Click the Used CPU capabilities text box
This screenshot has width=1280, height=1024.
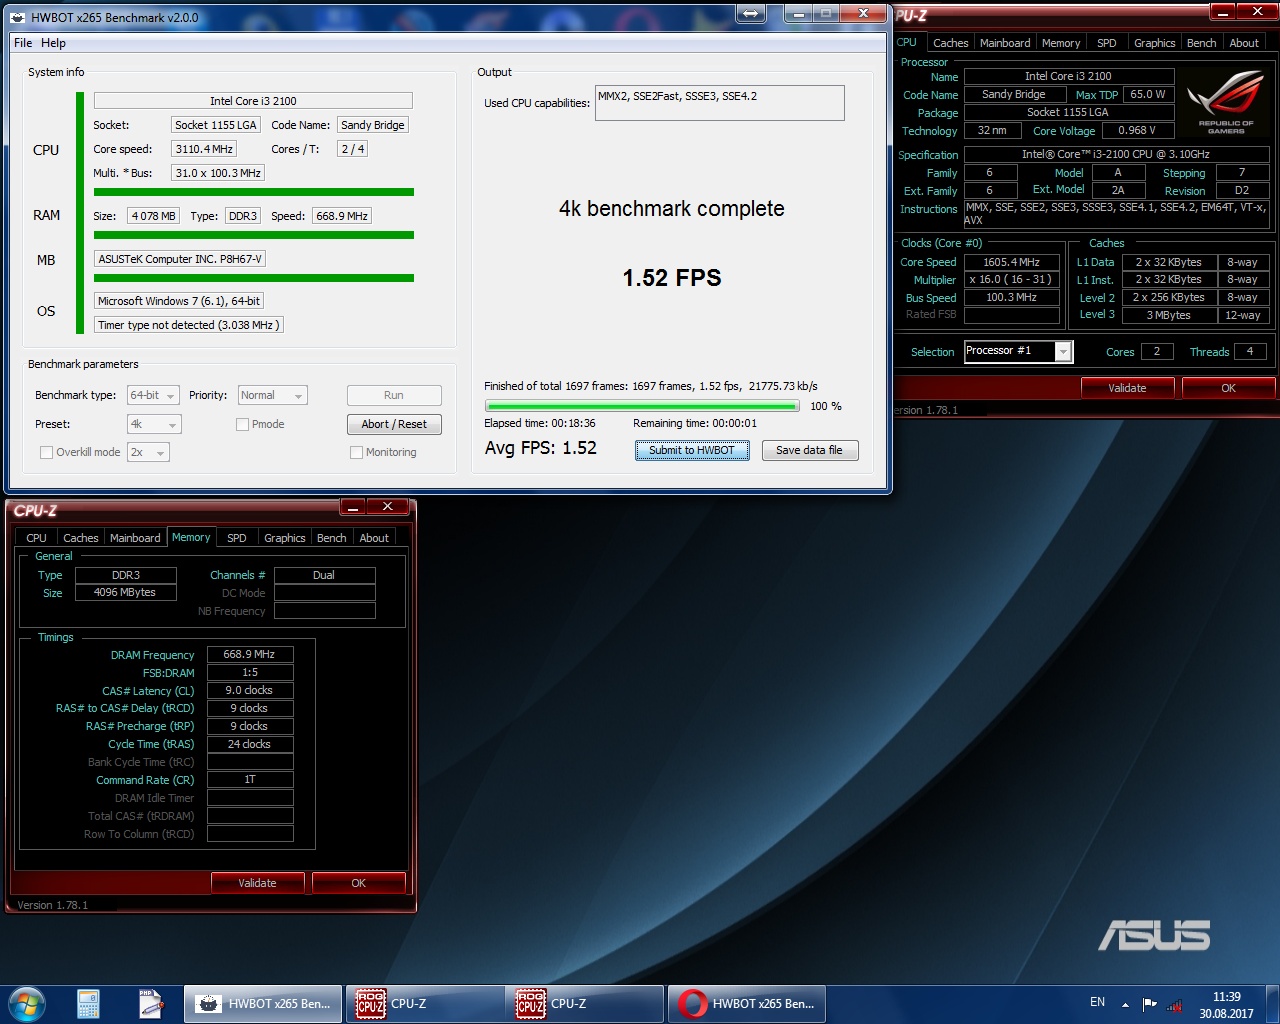[x=720, y=103]
